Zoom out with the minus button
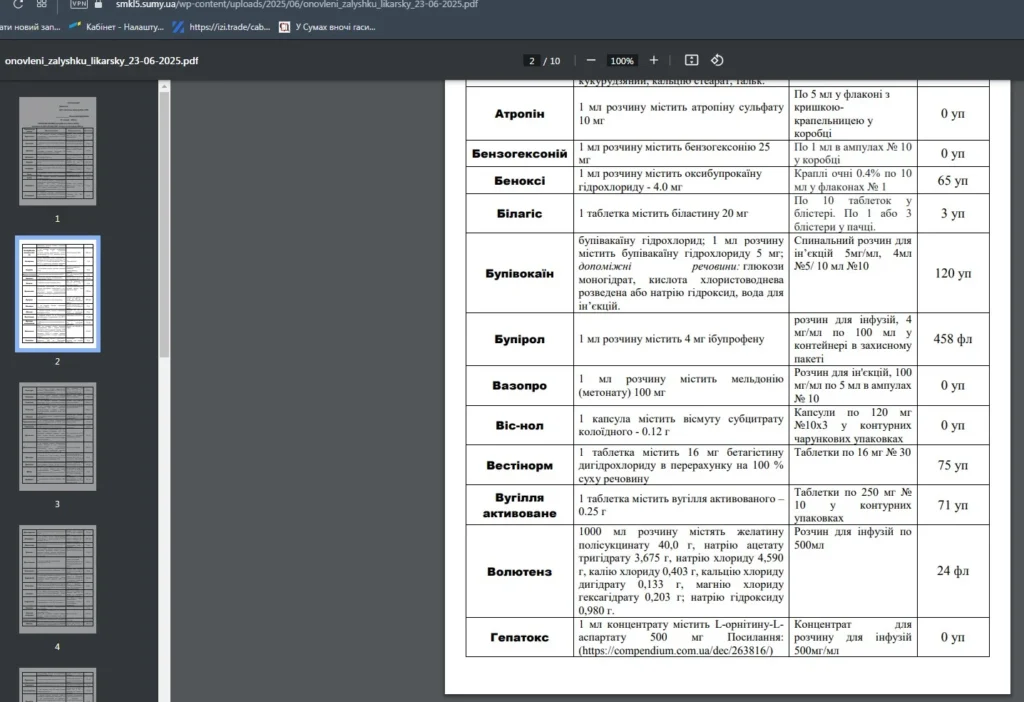The height and width of the screenshot is (702, 1024). point(591,60)
